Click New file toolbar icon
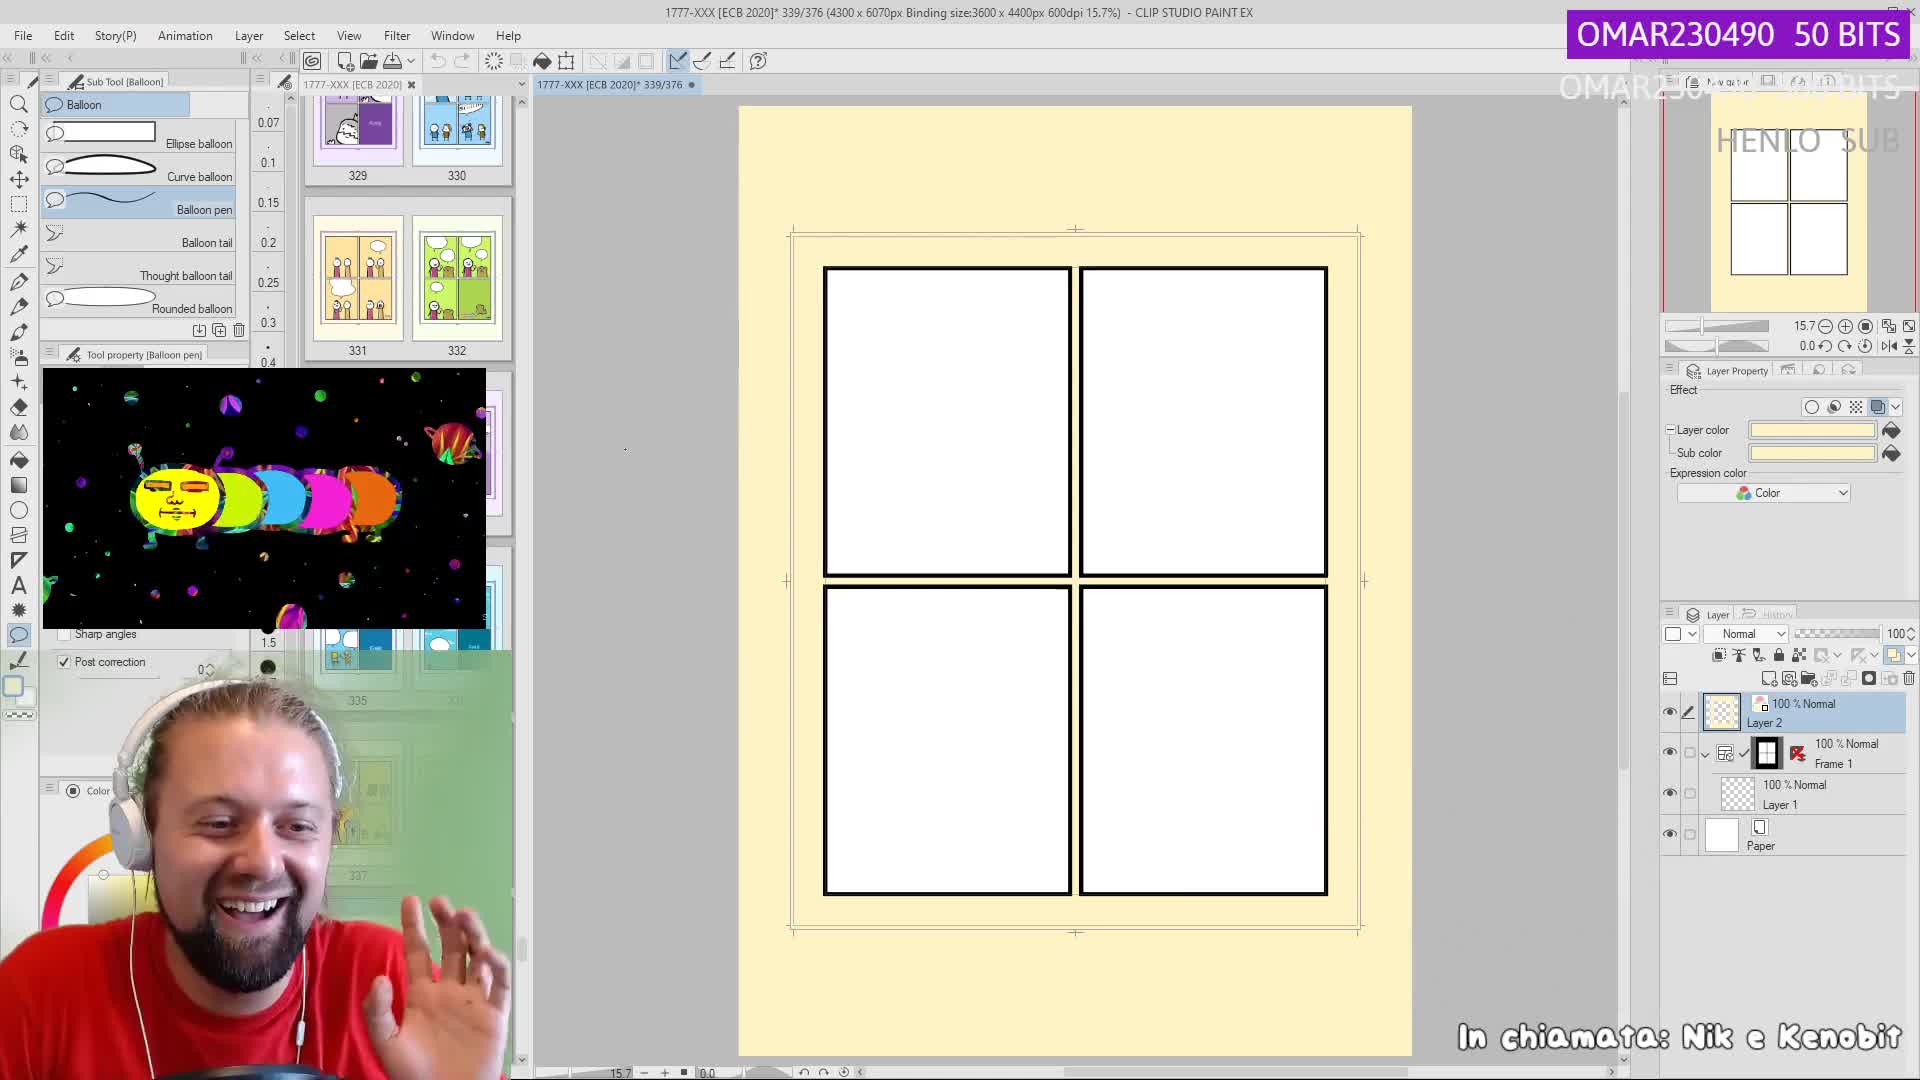The width and height of the screenshot is (1920, 1080). 345,61
